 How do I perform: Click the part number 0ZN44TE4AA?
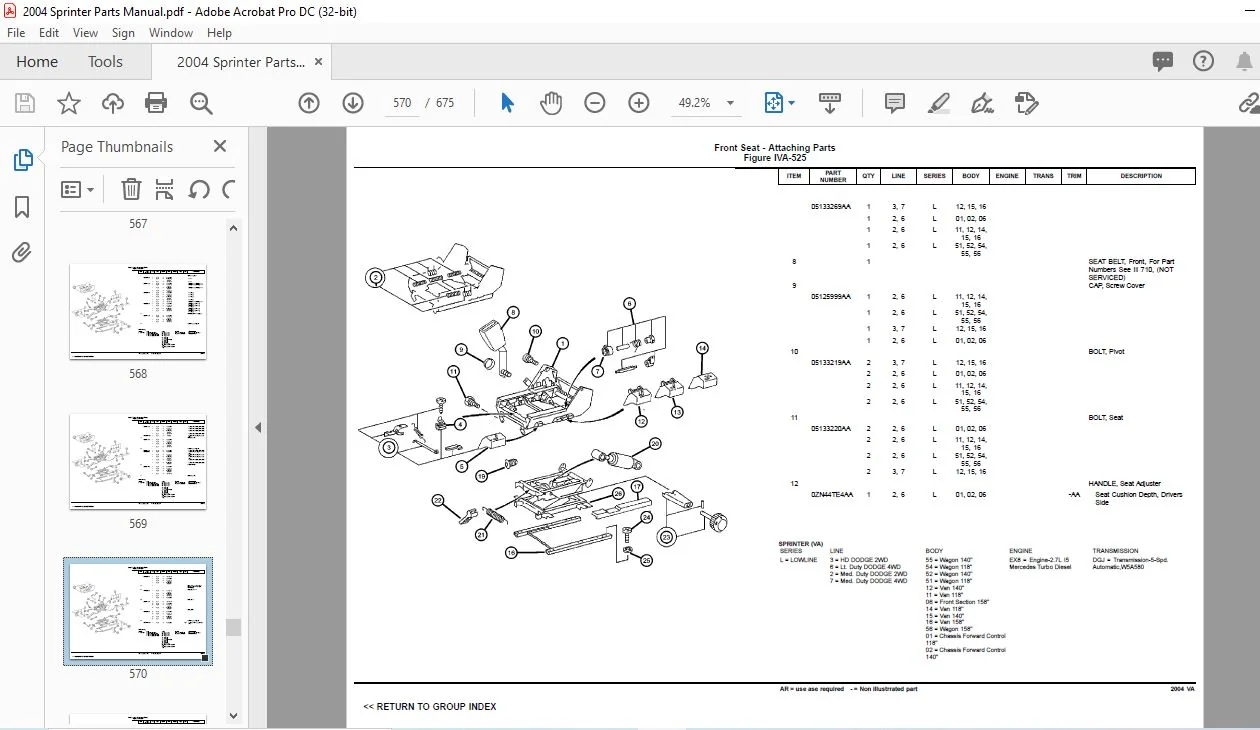click(x=832, y=495)
